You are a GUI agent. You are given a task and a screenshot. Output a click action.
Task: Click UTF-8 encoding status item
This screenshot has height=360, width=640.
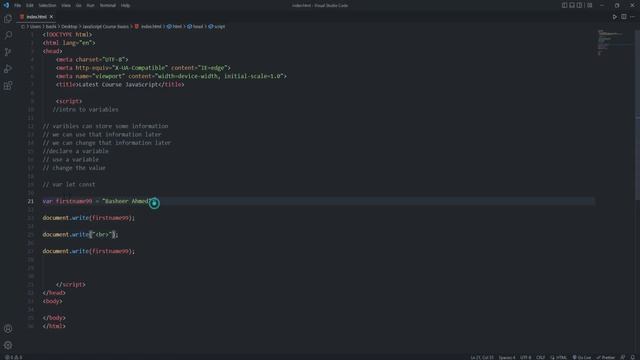coord(526,357)
